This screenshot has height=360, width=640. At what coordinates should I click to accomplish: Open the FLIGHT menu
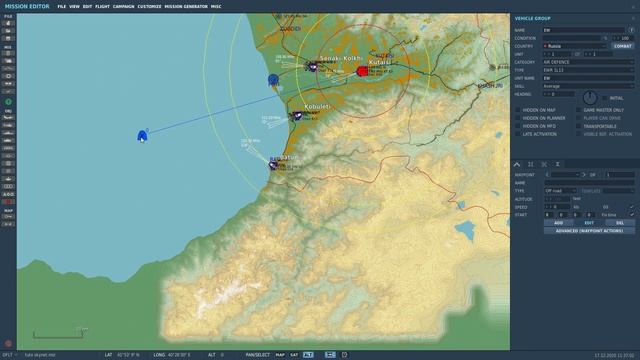point(102,7)
